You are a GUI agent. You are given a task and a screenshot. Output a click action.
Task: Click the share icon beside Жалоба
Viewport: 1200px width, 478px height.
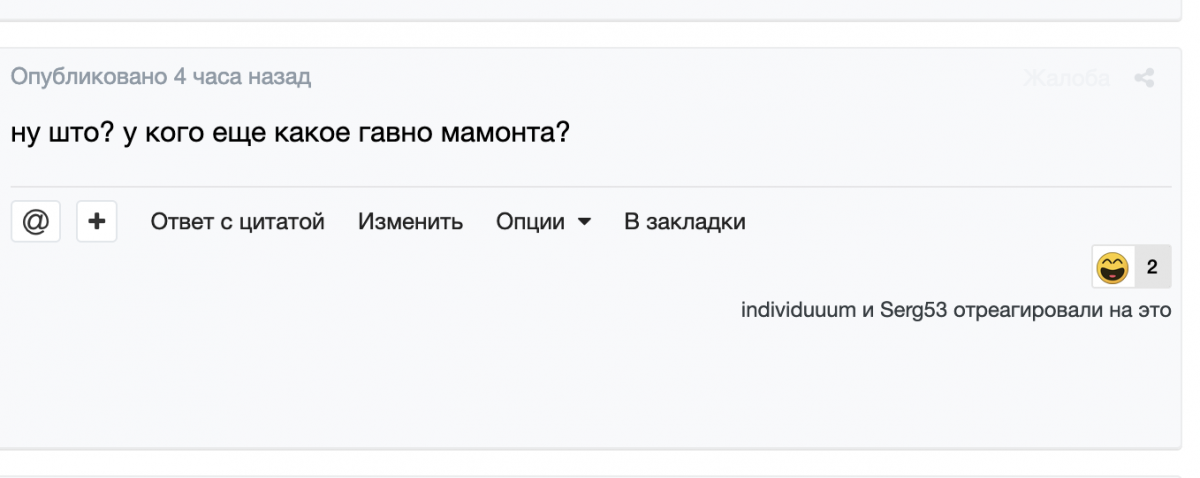[x=1145, y=78]
